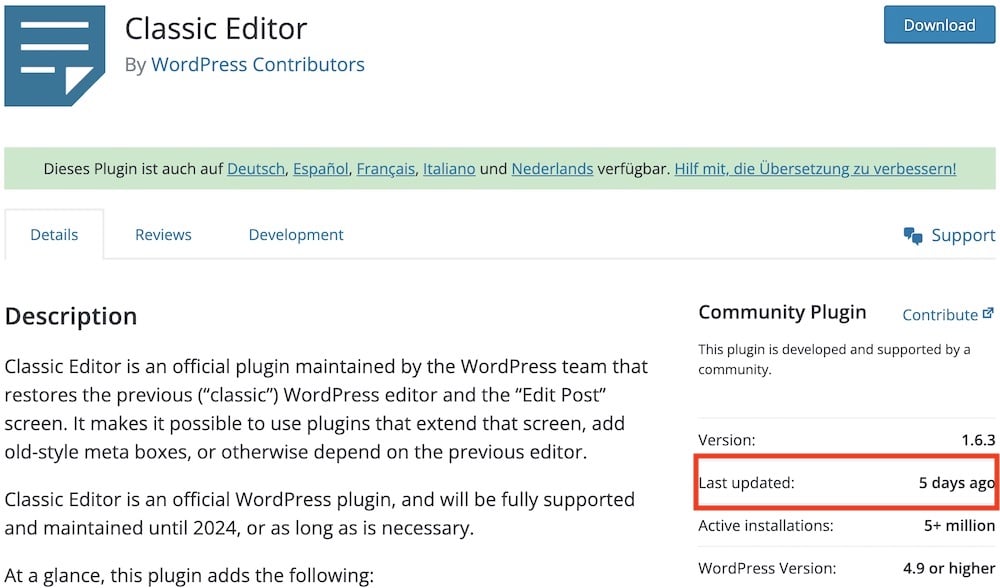
Task: Switch to the Details tab
Action: click(x=54, y=235)
